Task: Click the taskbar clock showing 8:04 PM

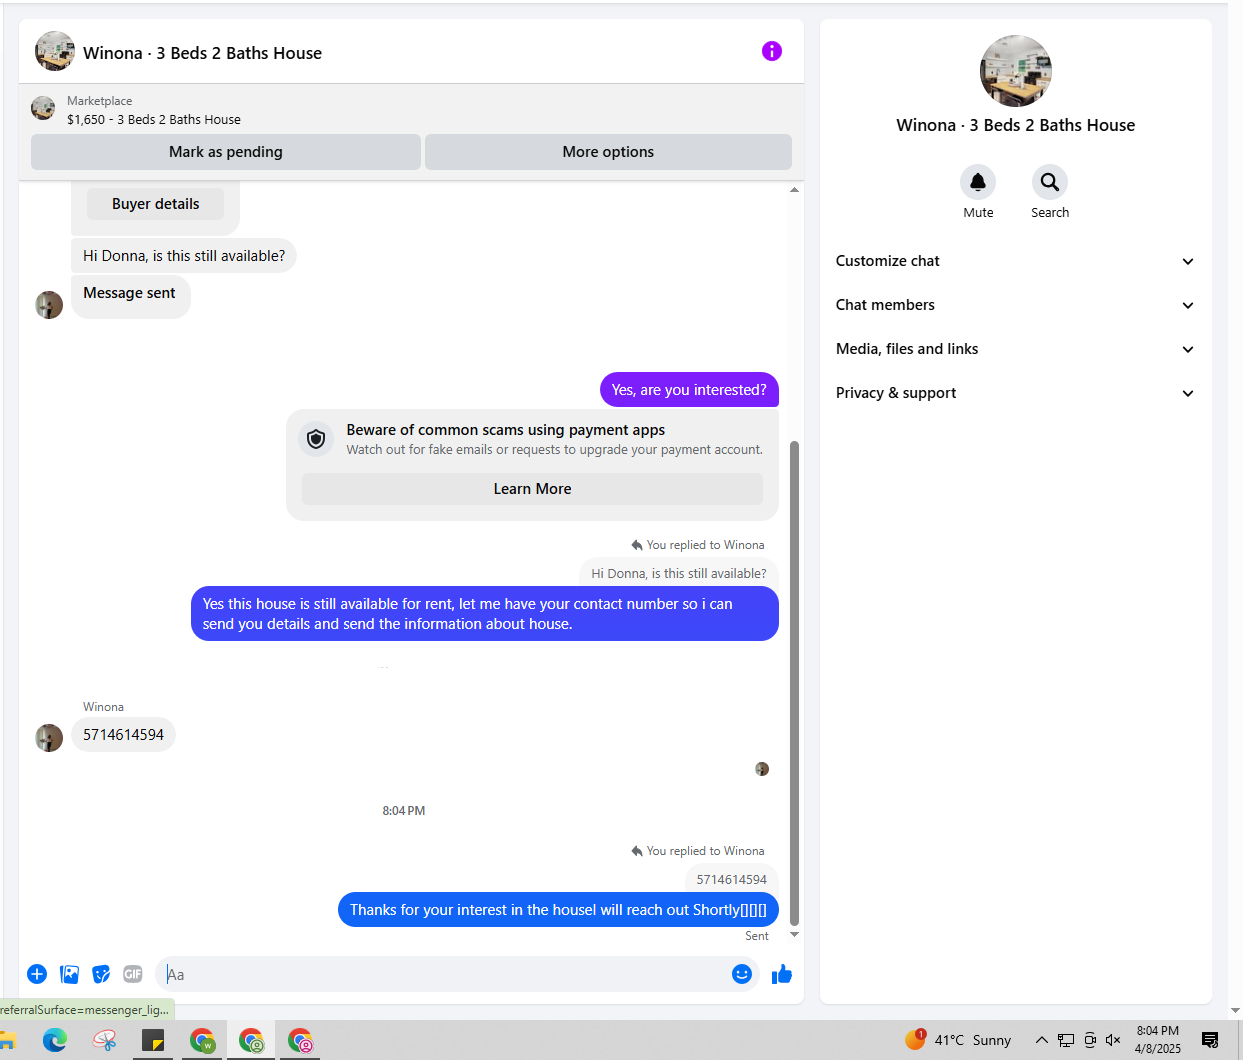Action: pos(1157,1040)
